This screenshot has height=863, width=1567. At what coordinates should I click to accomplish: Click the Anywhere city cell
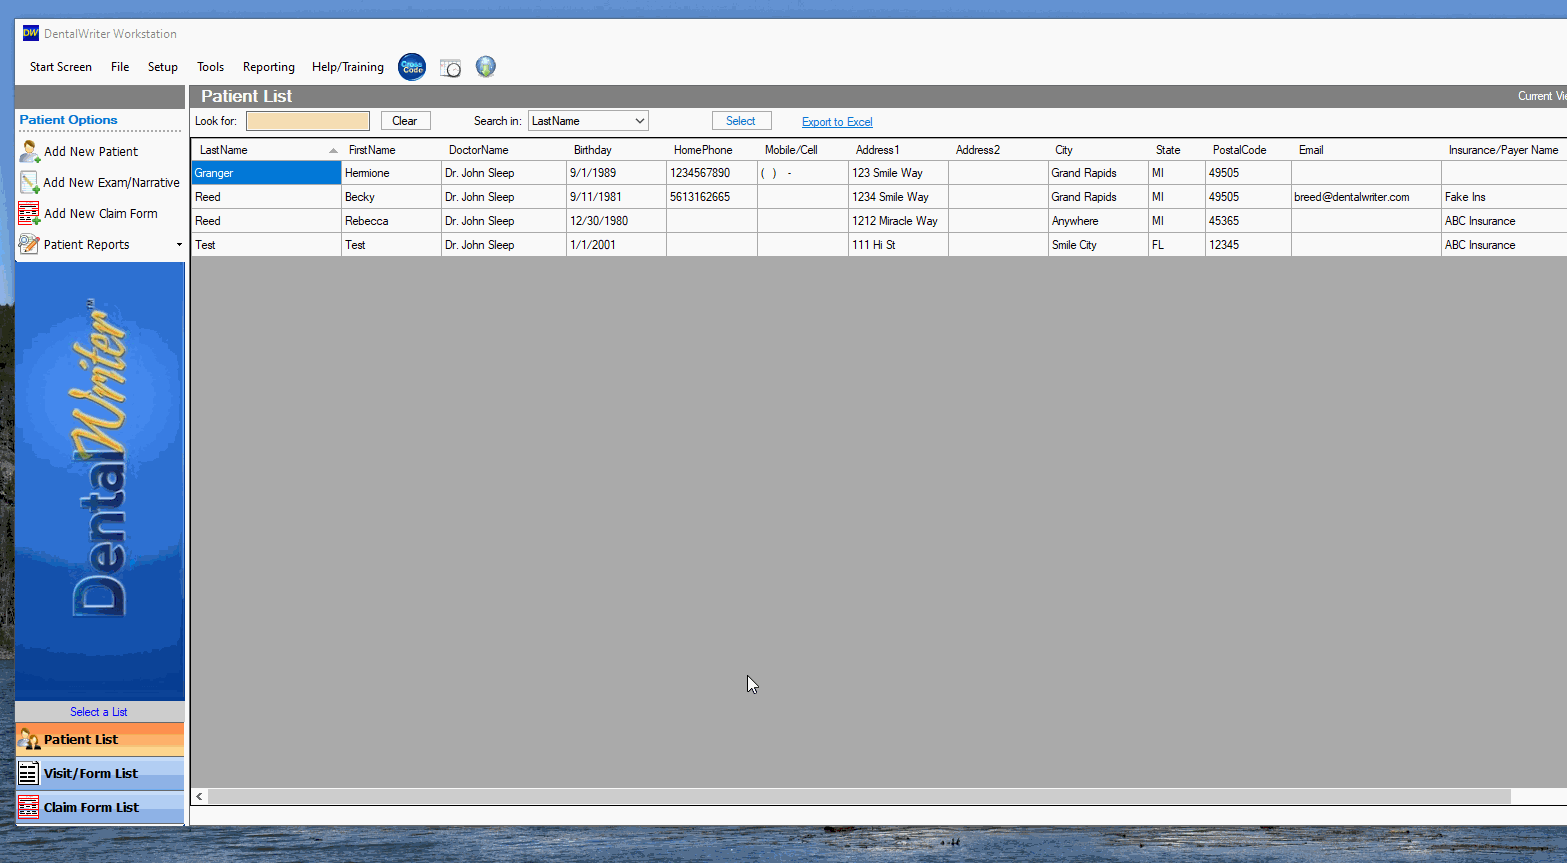tap(1098, 221)
